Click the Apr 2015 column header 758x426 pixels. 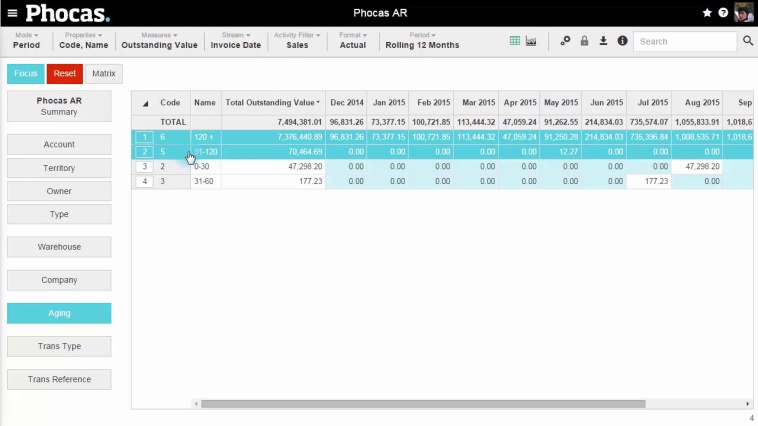point(520,103)
